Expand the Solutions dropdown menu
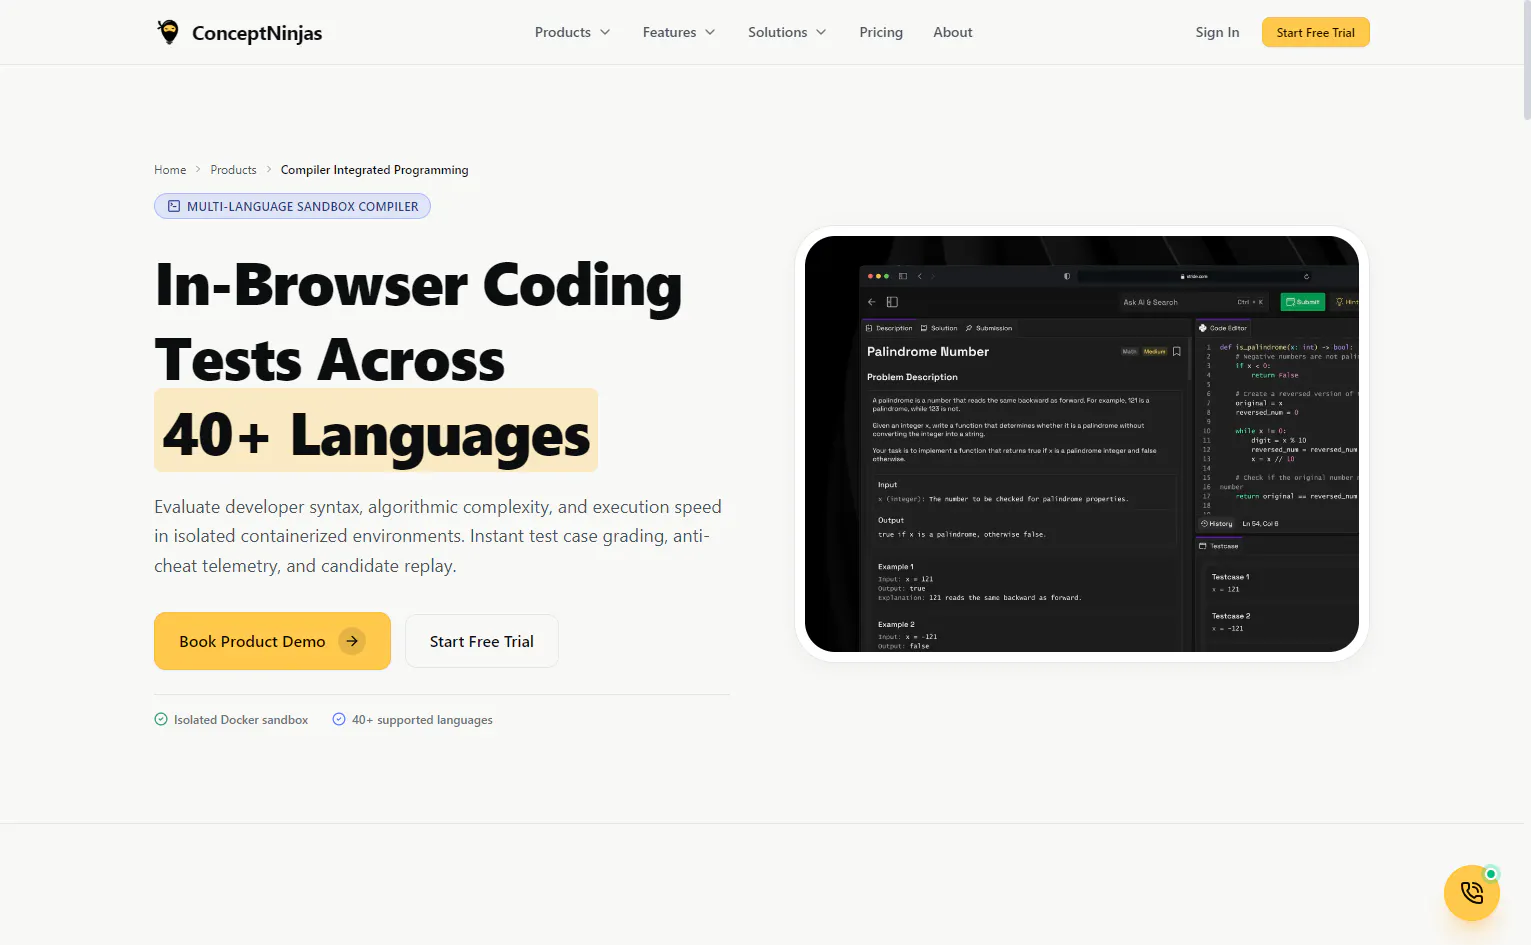Screen dimensions: 1531x945 (787, 32)
